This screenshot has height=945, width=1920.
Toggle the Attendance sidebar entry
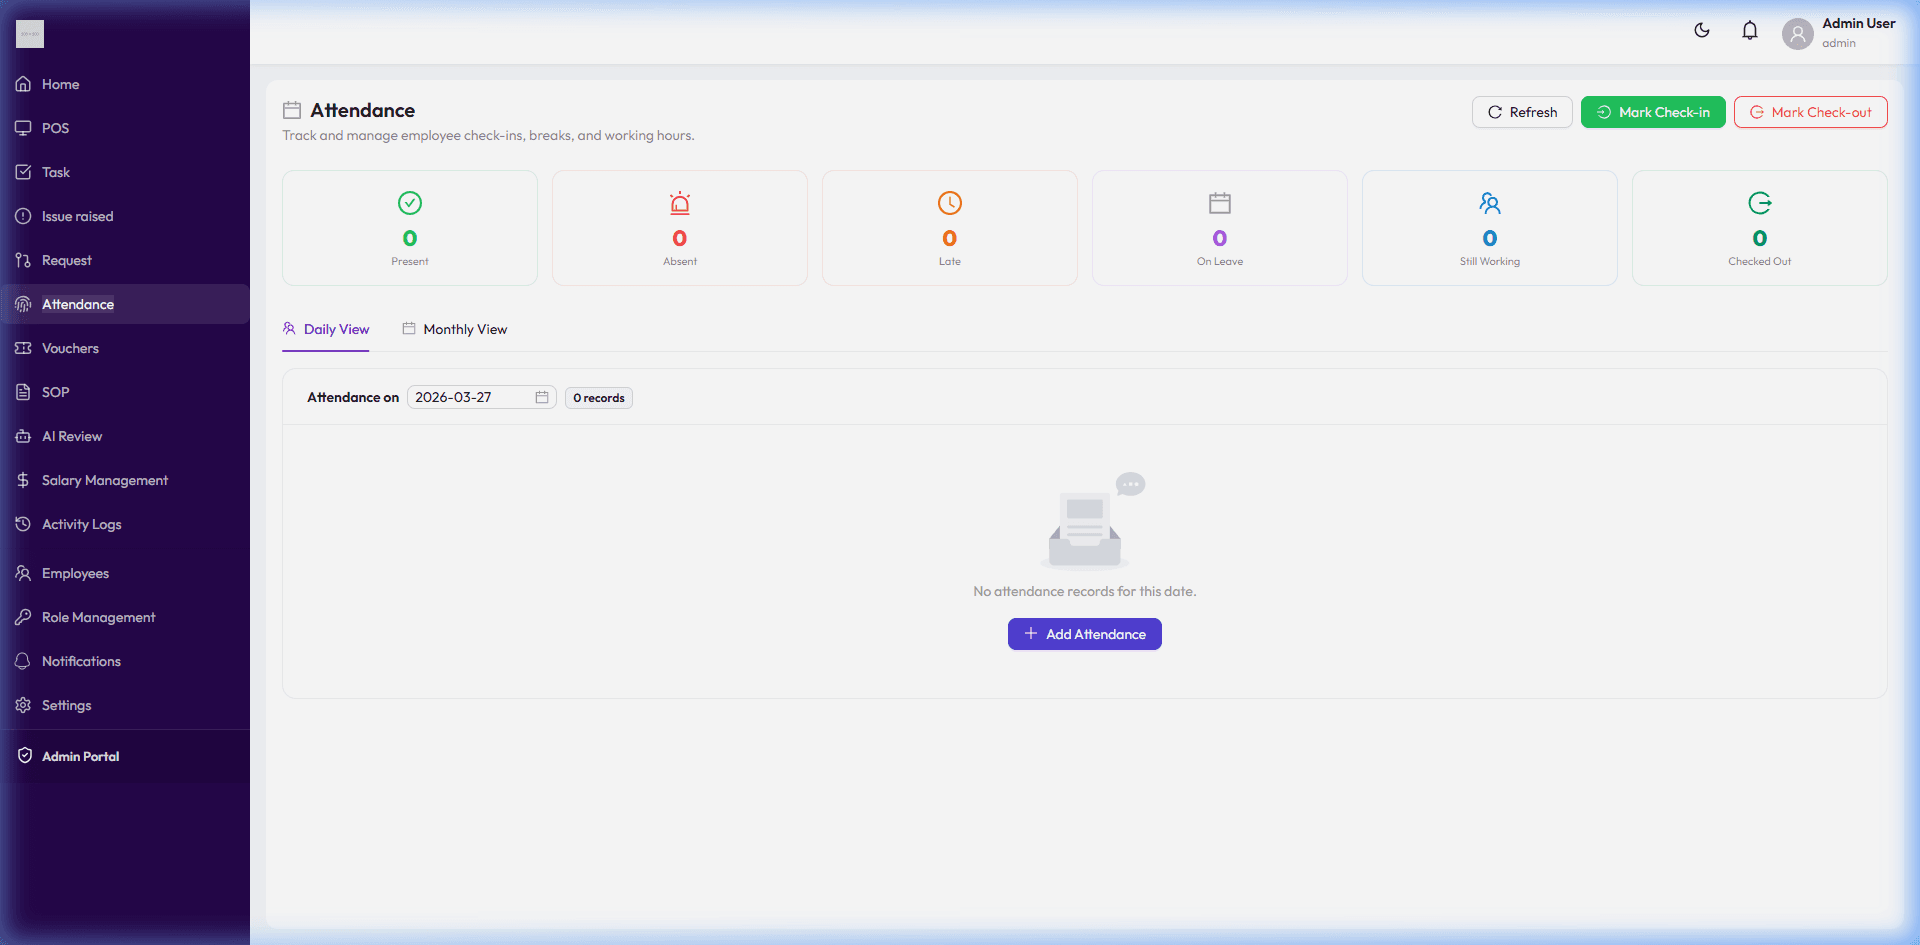point(79,304)
